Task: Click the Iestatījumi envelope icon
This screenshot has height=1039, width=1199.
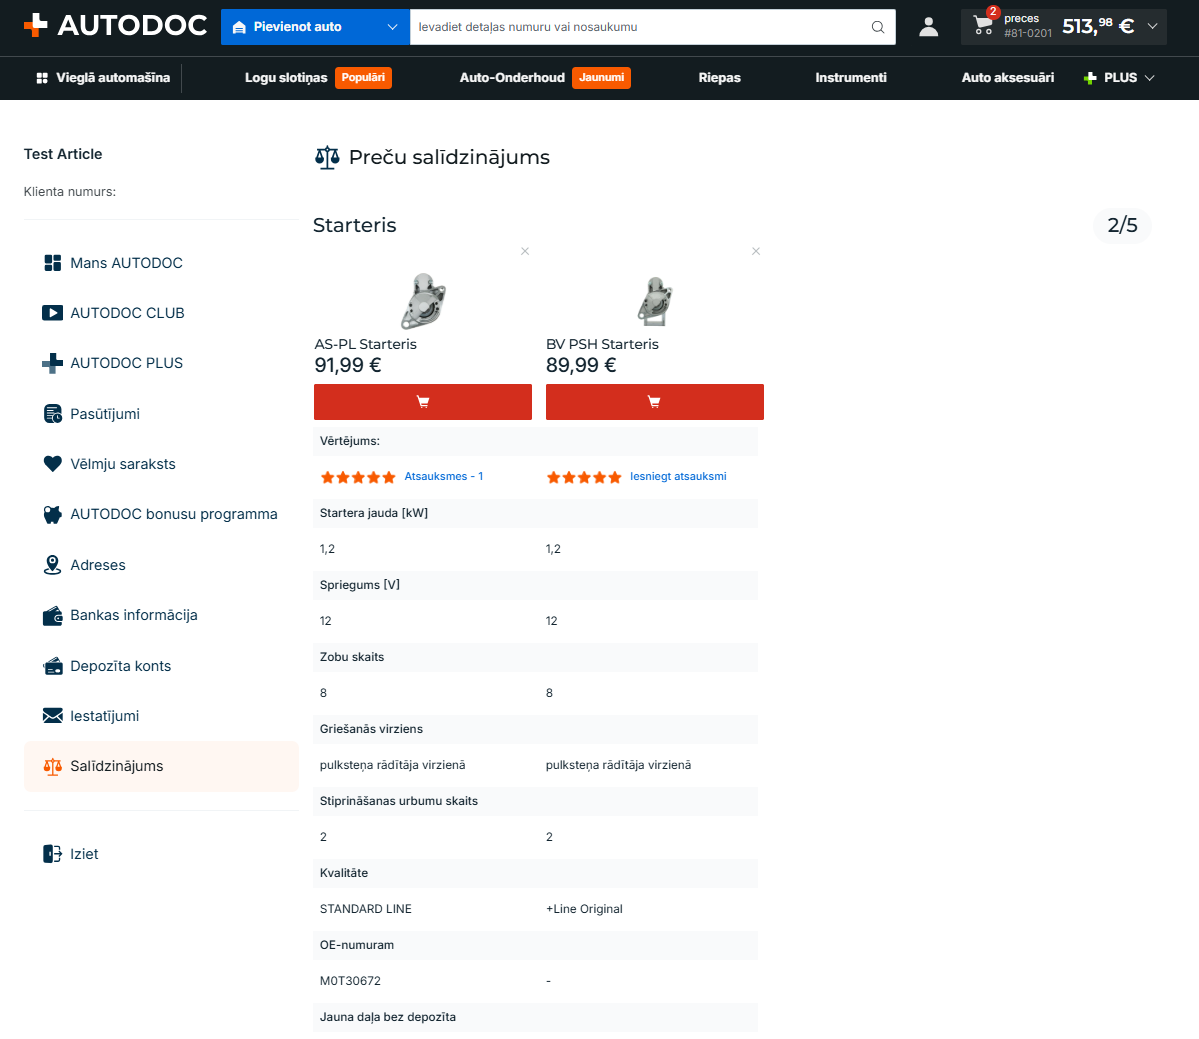Action: (x=52, y=716)
